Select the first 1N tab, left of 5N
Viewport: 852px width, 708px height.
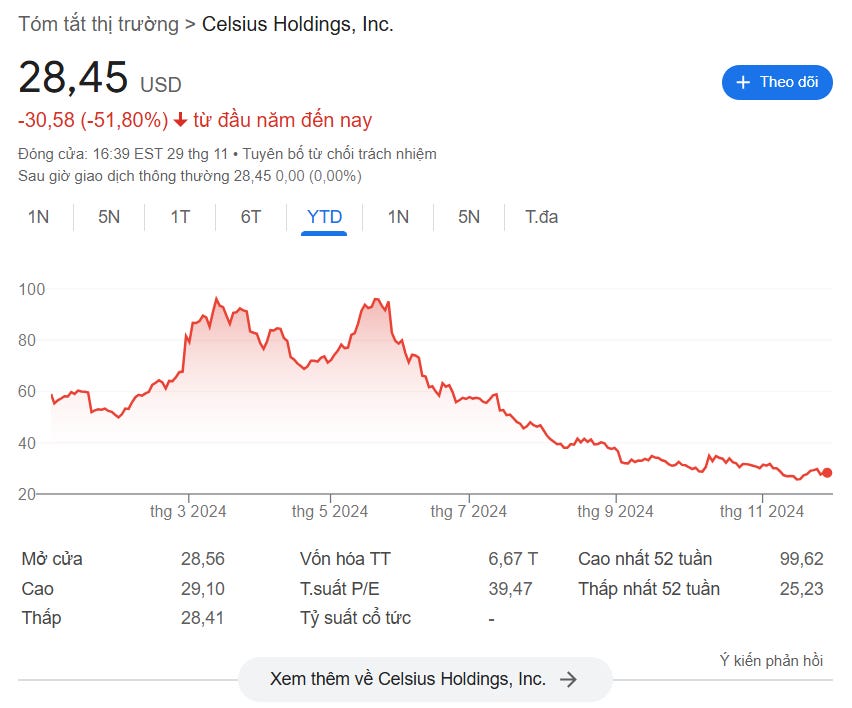point(38,216)
